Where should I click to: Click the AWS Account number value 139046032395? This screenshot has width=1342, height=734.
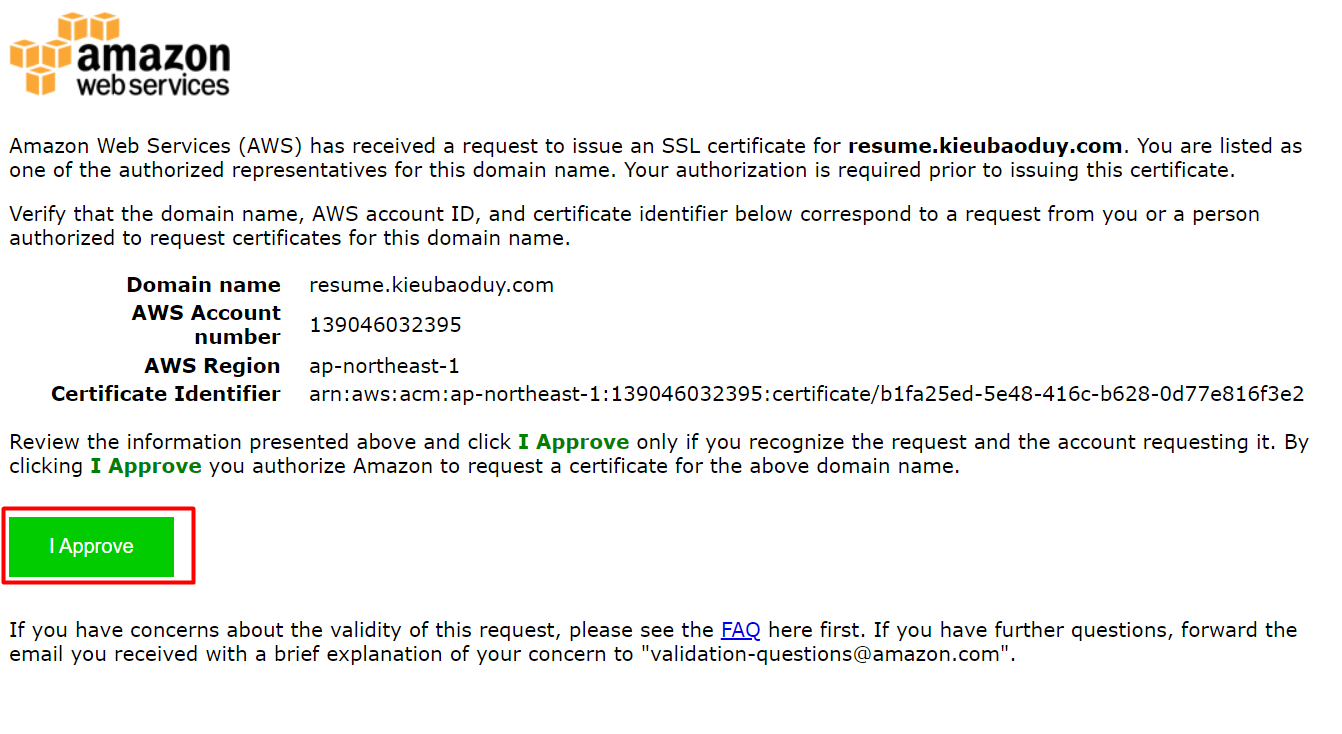click(385, 325)
